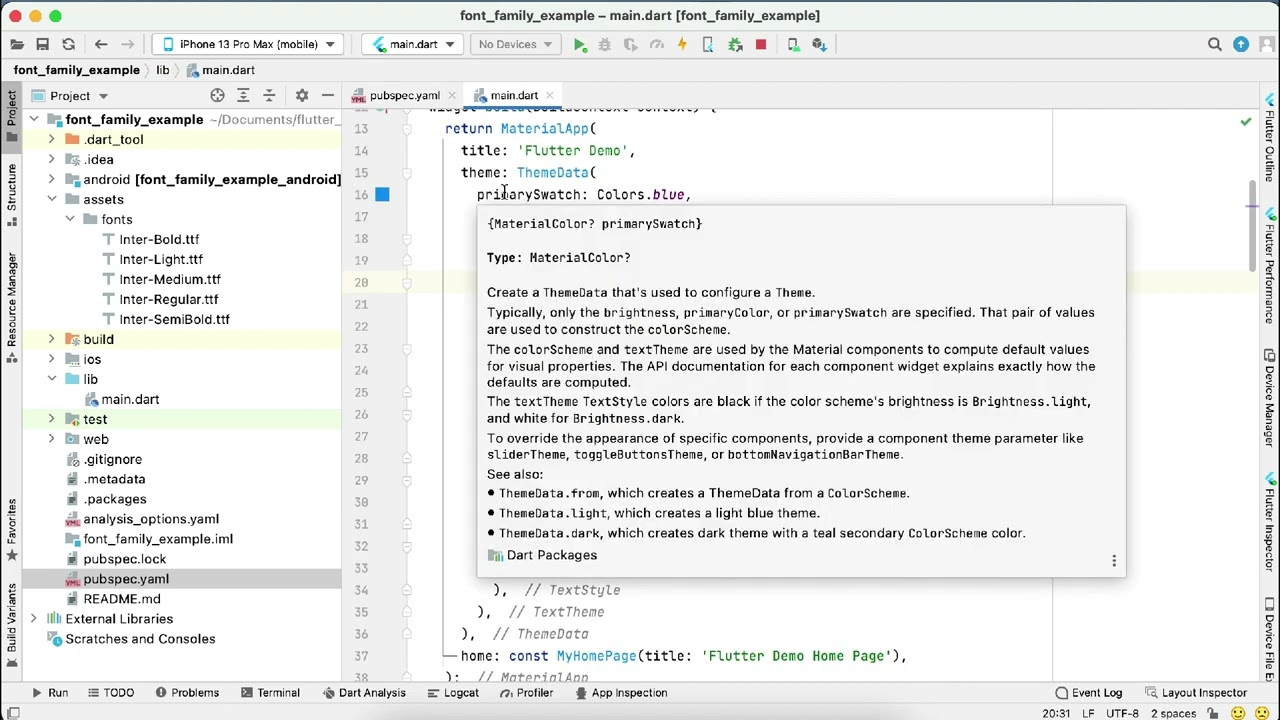Select opened file target icon in Project panel
Screen dimensions: 1280x720
217,95
